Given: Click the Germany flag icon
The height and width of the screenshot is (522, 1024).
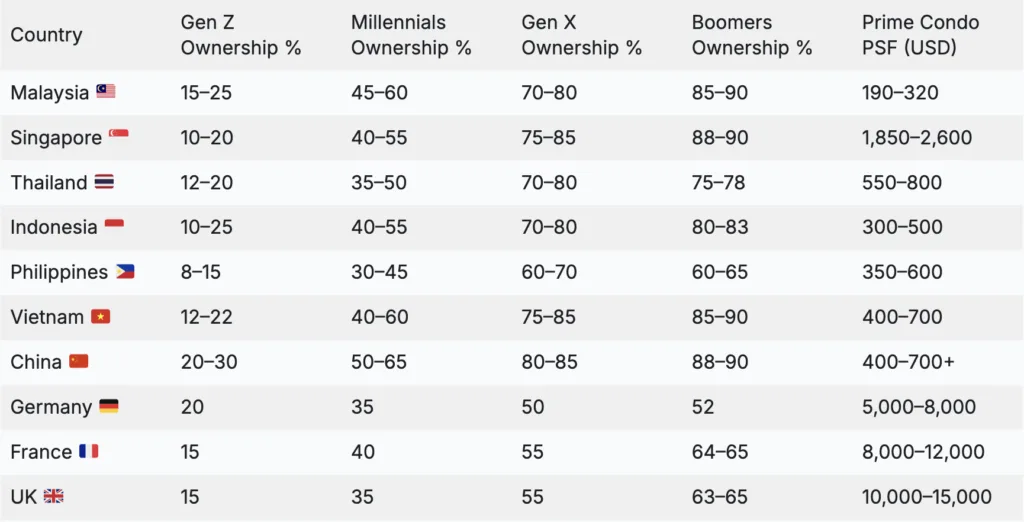Looking at the screenshot, I should [109, 406].
